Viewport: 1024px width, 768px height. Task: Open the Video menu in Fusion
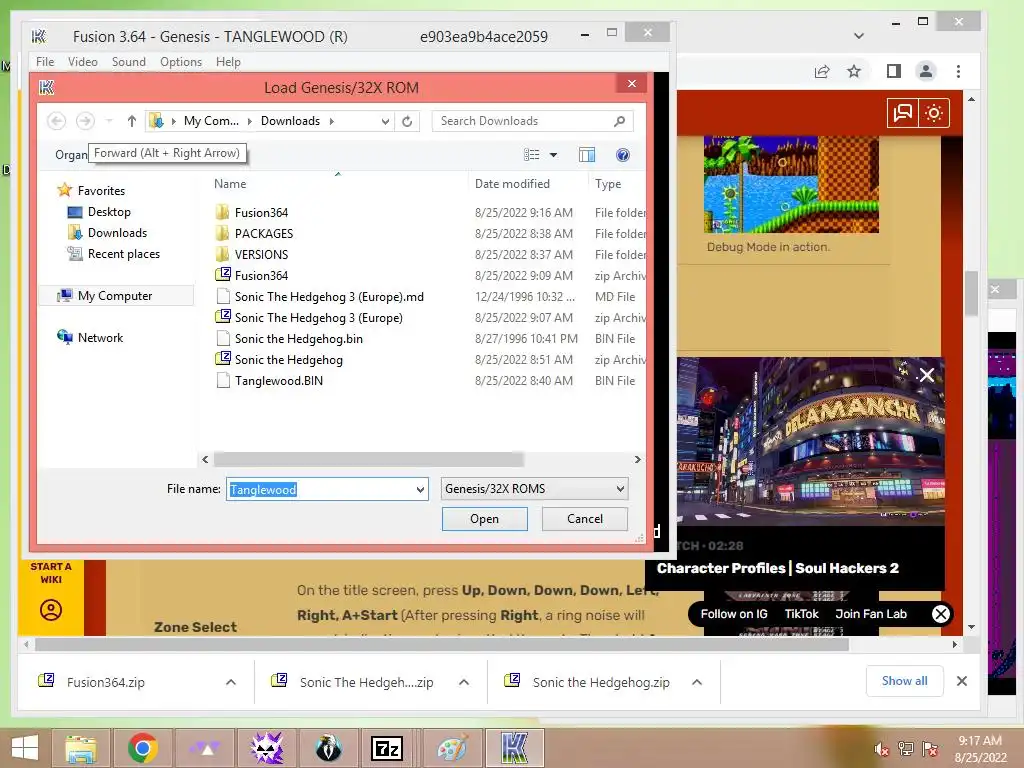[x=83, y=62]
